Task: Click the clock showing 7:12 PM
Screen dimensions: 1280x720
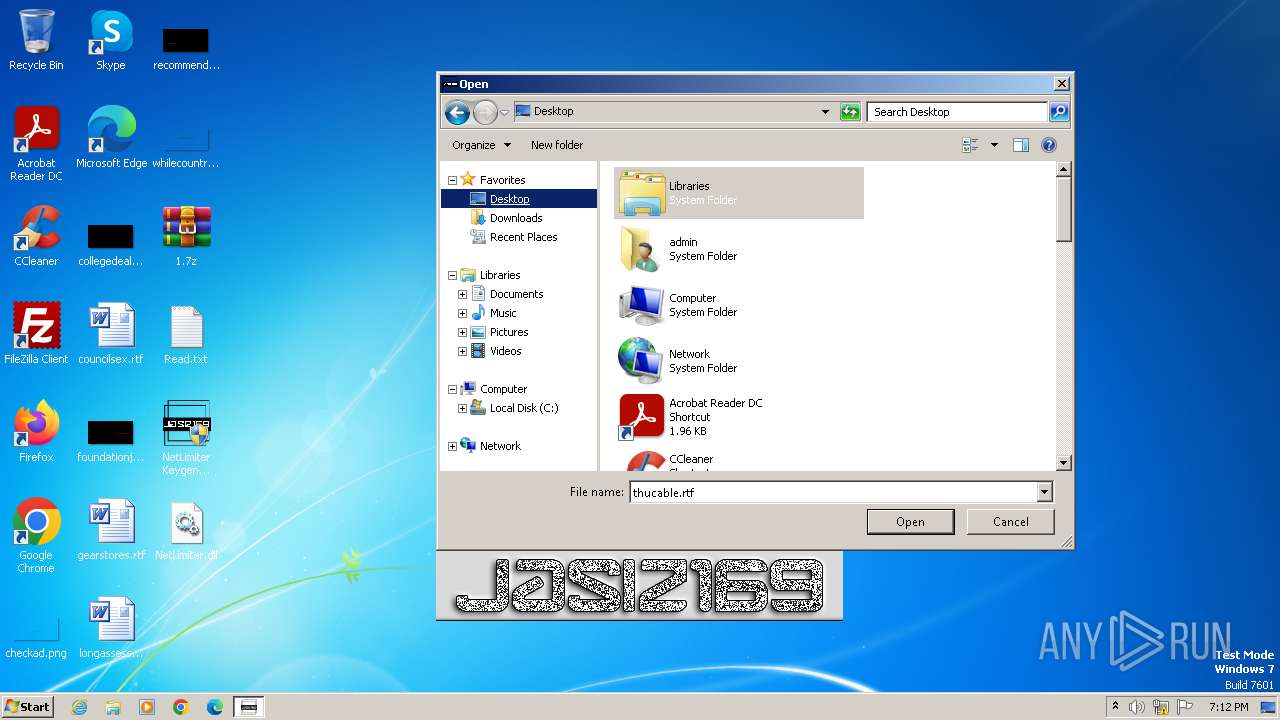Action: tap(1228, 707)
